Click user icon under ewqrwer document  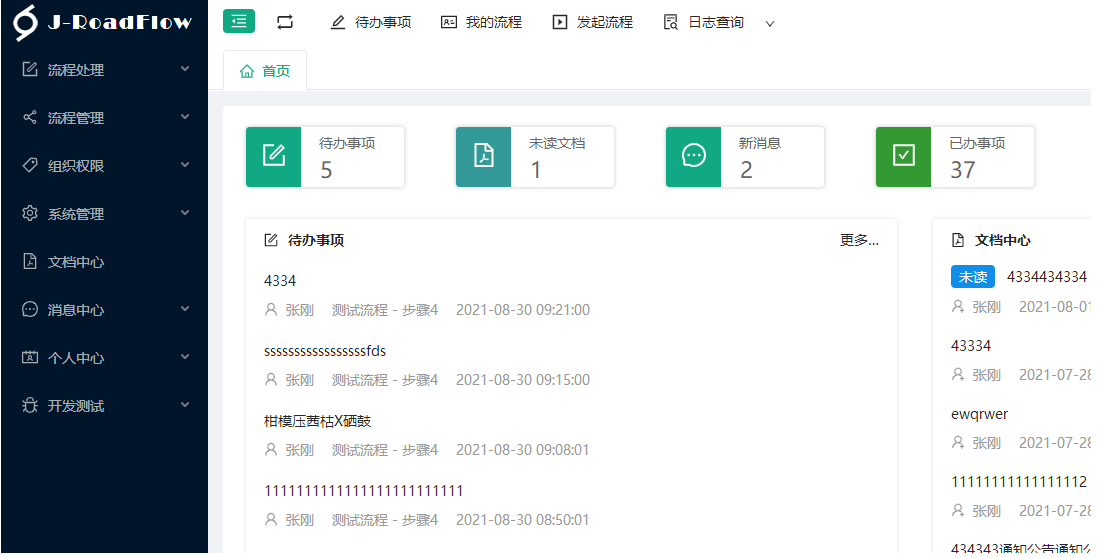coord(958,443)
